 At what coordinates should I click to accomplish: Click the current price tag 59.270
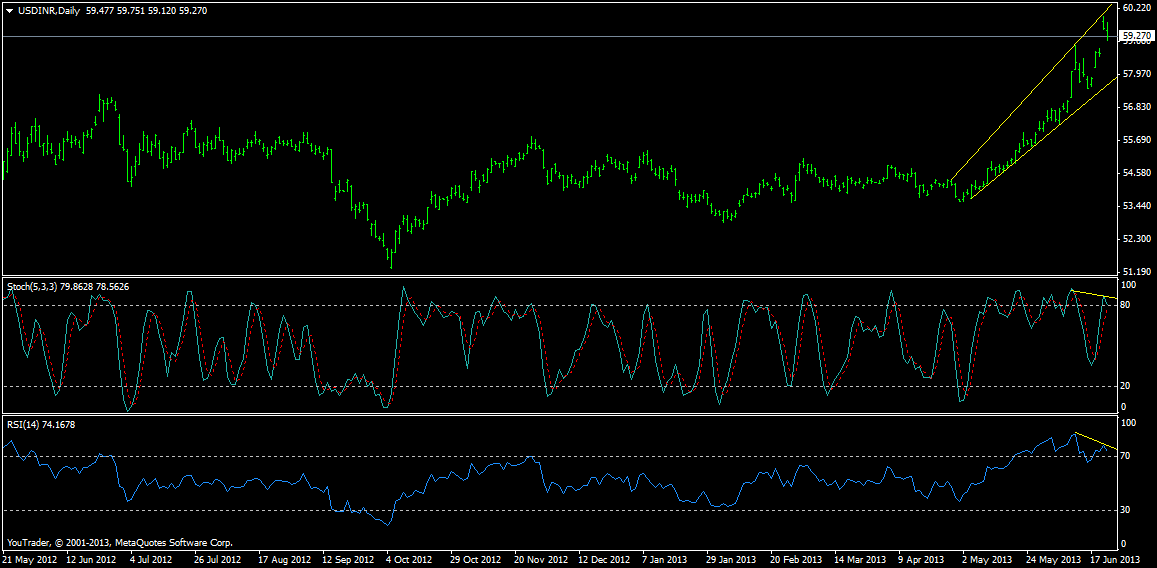pyautogui.click(x=1136, y=36)
